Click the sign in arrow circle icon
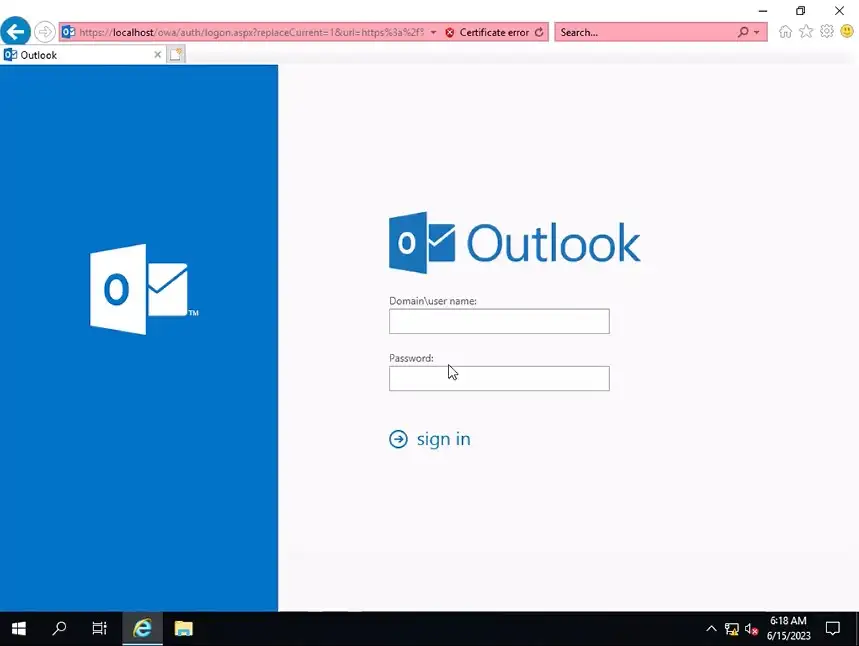This screenshot has height=646, width=859. click(x=398, y=439)
